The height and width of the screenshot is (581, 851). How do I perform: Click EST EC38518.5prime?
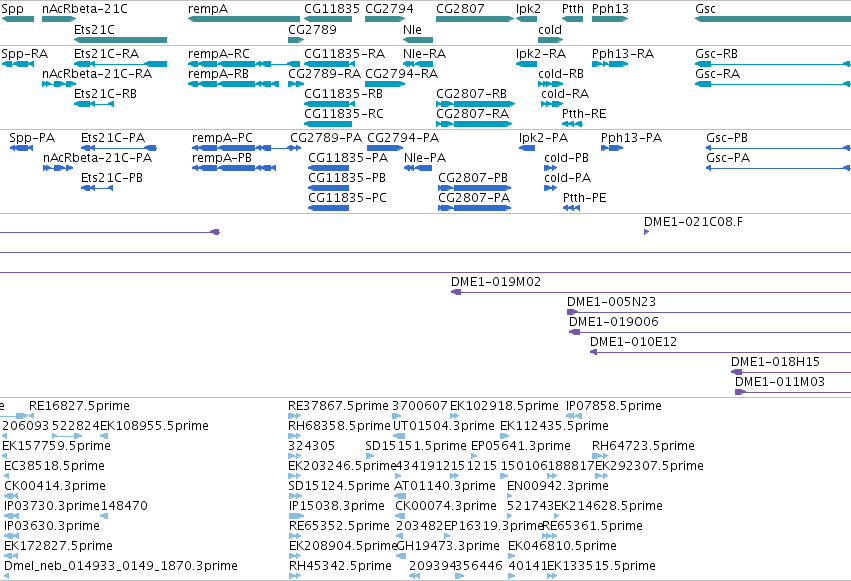(x=7, y=476)
